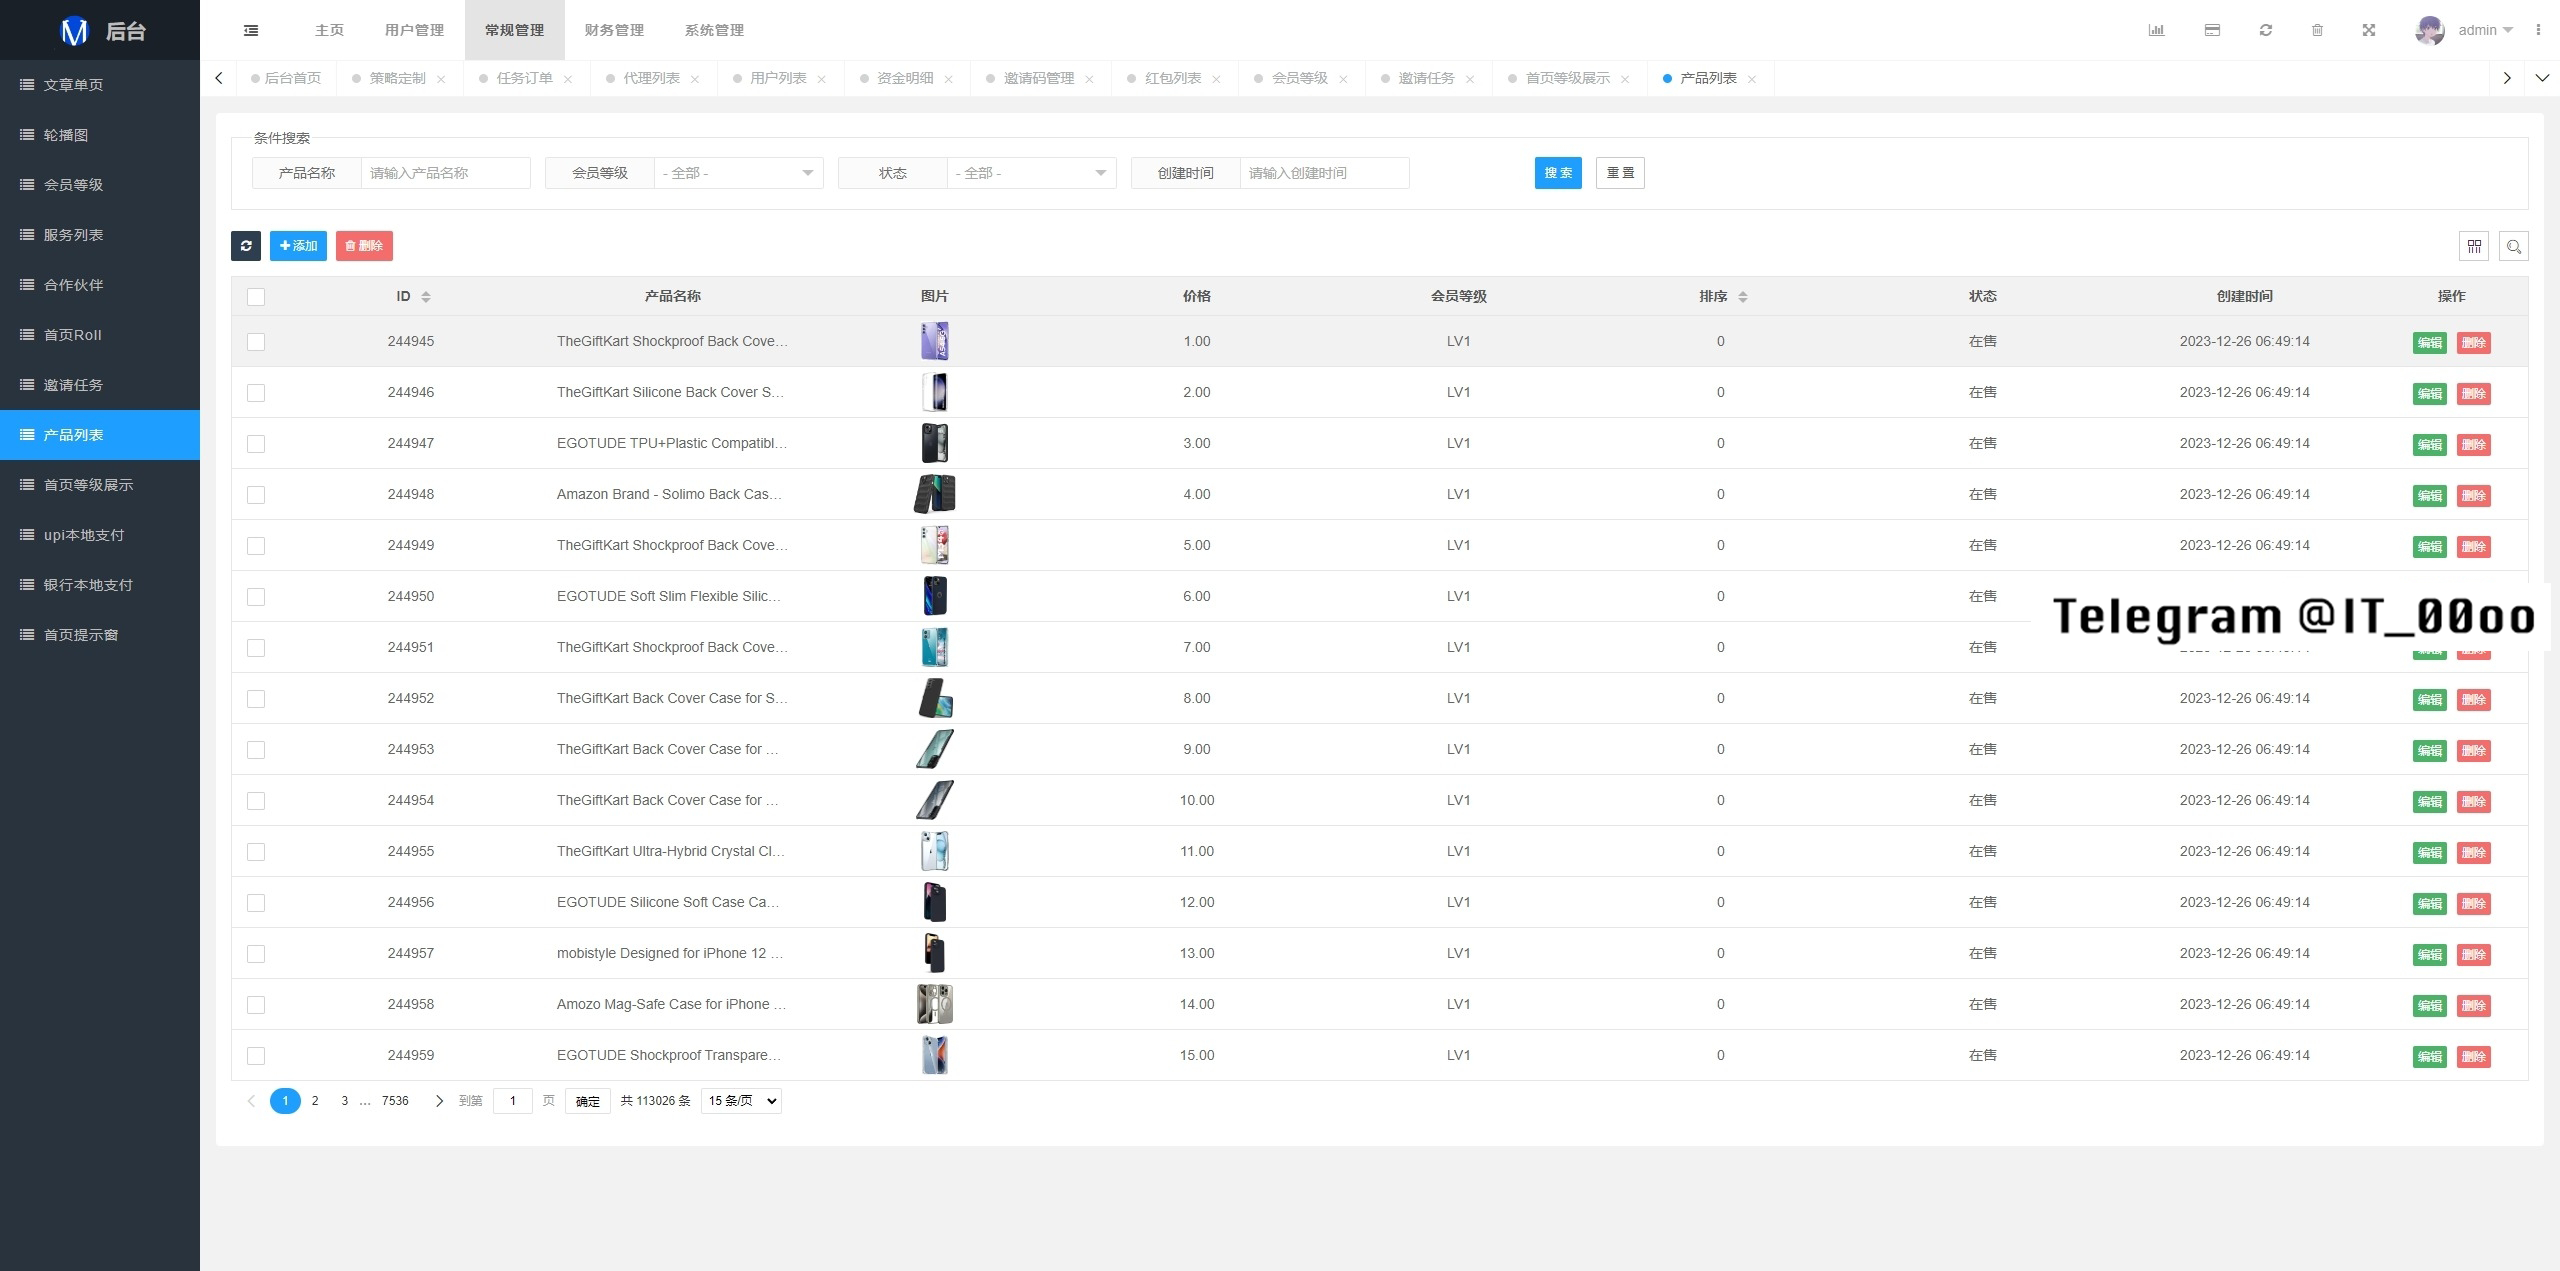Expand the admin user dropdown
This screenshot has width=2560, height=1271.
pyautogui.click(x=2486, y=30)
